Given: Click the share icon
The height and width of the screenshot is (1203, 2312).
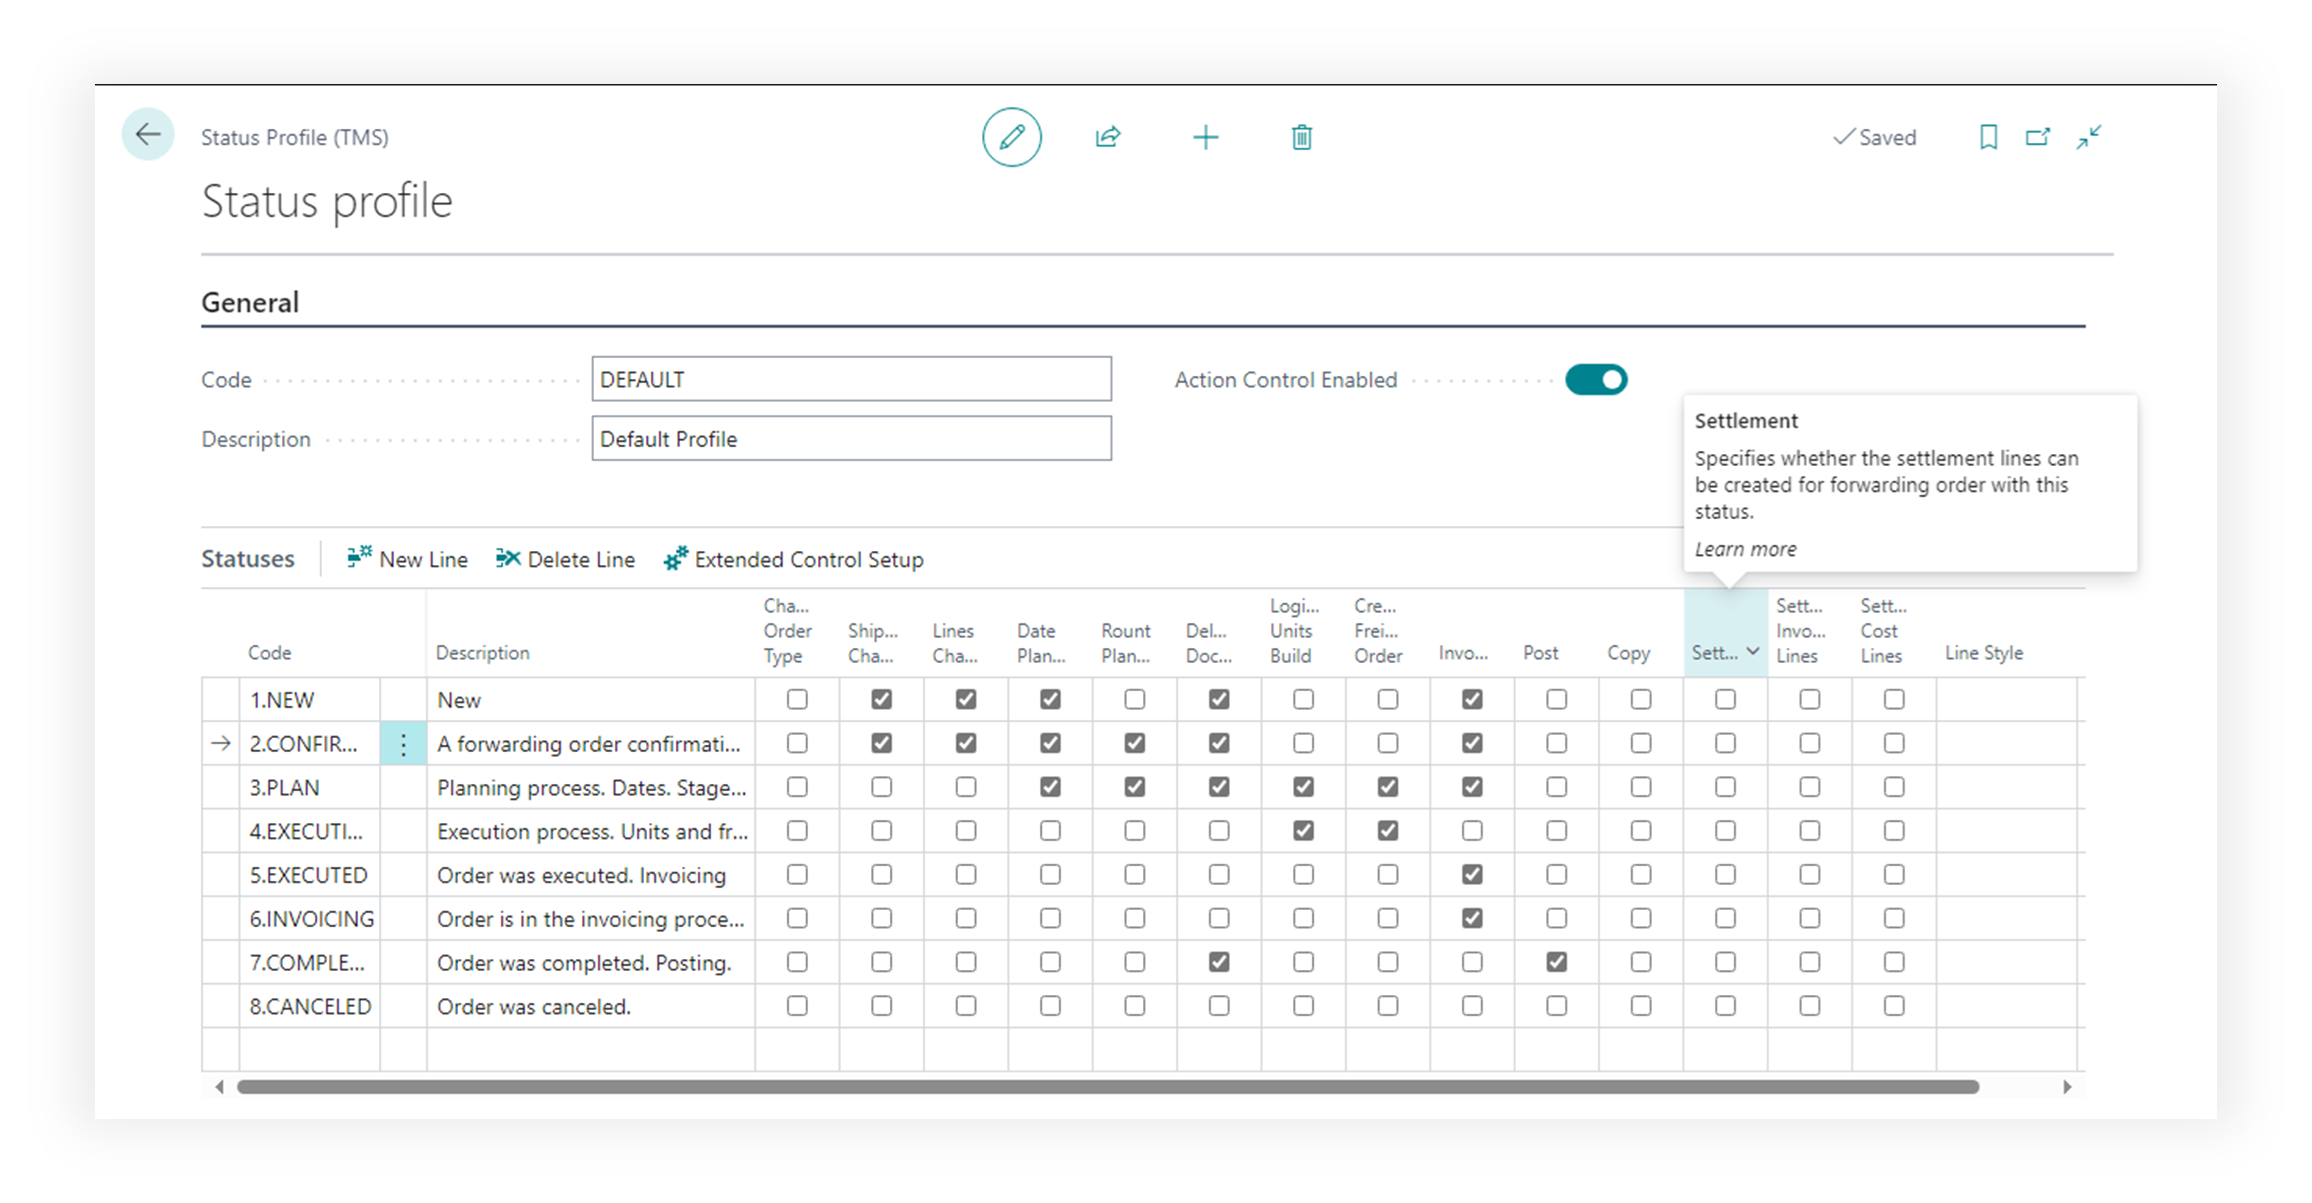Looking at the screenshot, I should tap(1108, 137).
